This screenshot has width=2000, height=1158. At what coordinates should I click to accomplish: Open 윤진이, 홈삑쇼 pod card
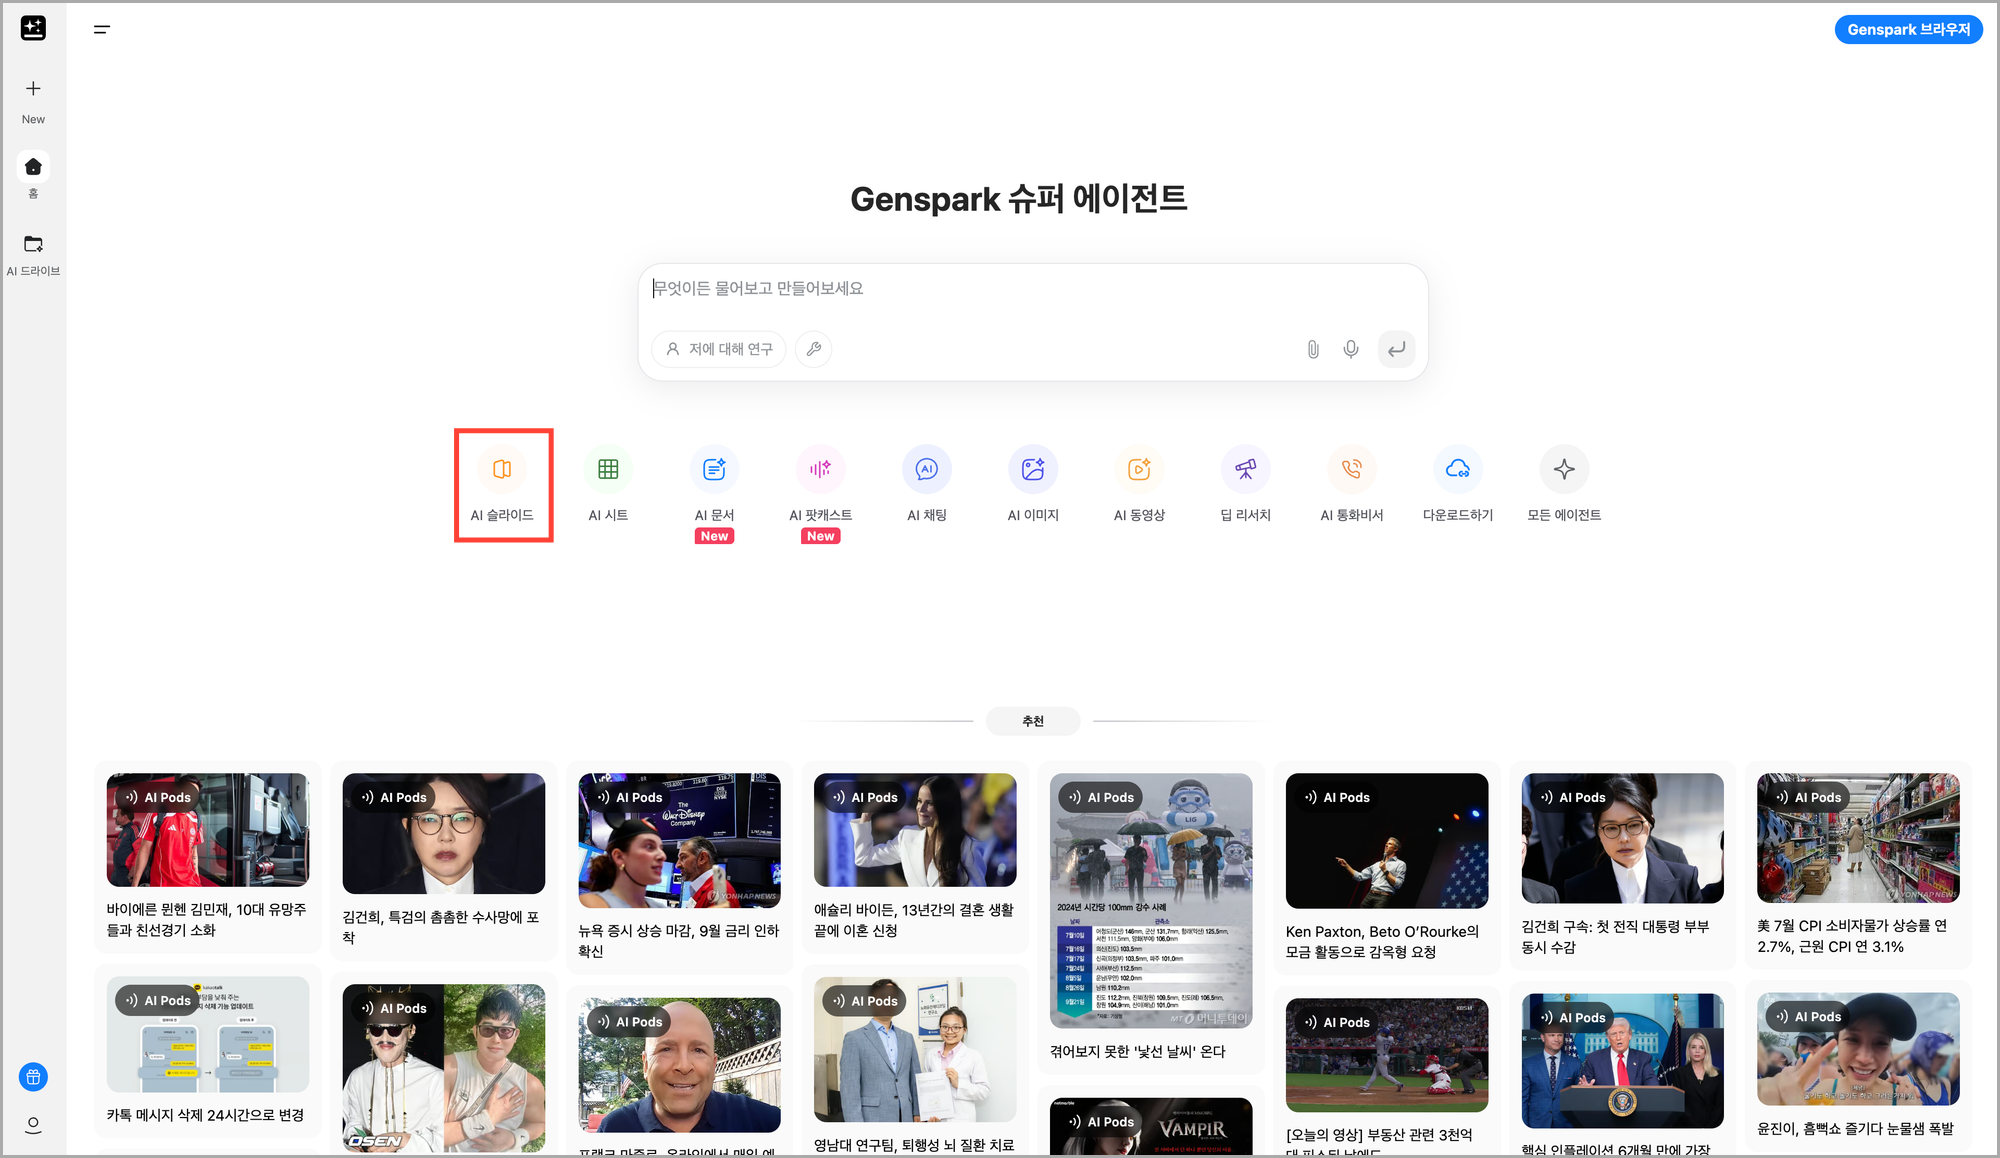point(1858,1065)
